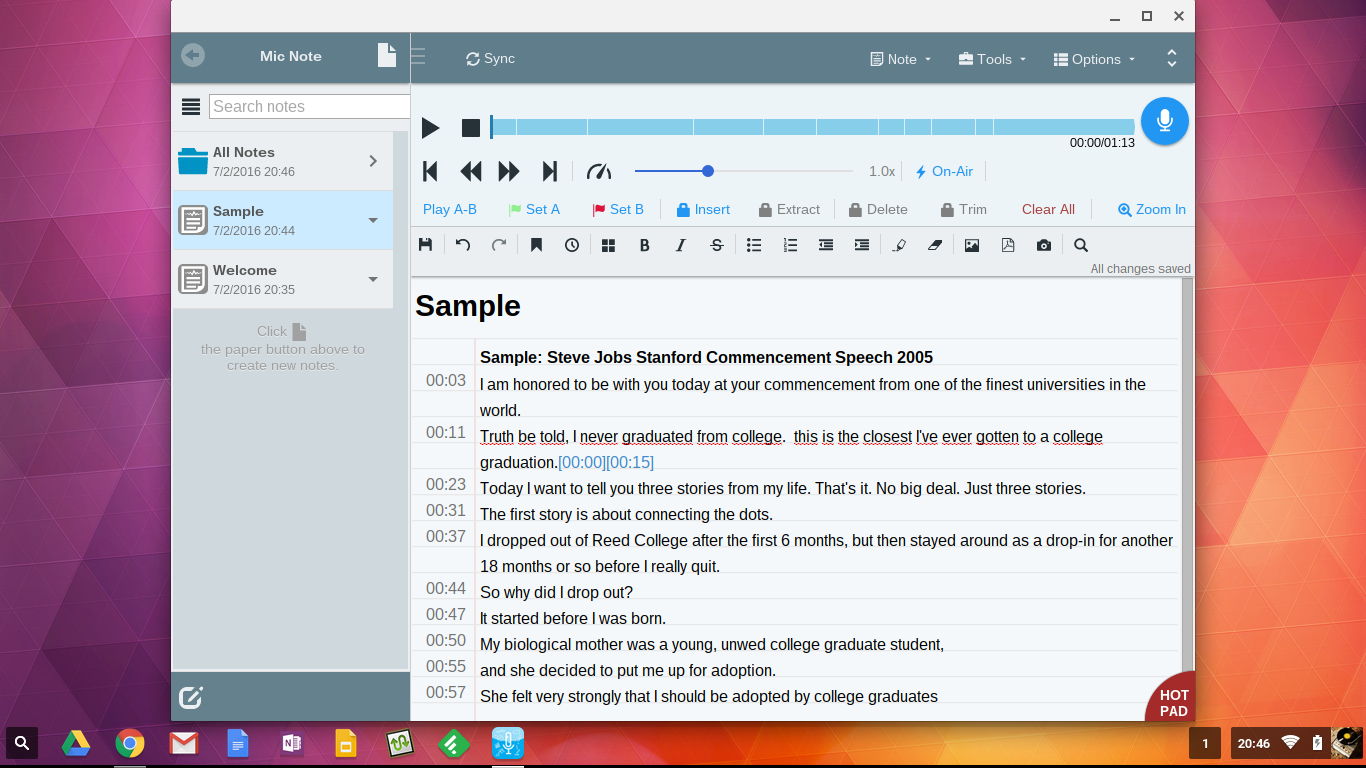Fast forward the audio
The height and width of the screenshot is (768, 1366).
pos(509,171)
